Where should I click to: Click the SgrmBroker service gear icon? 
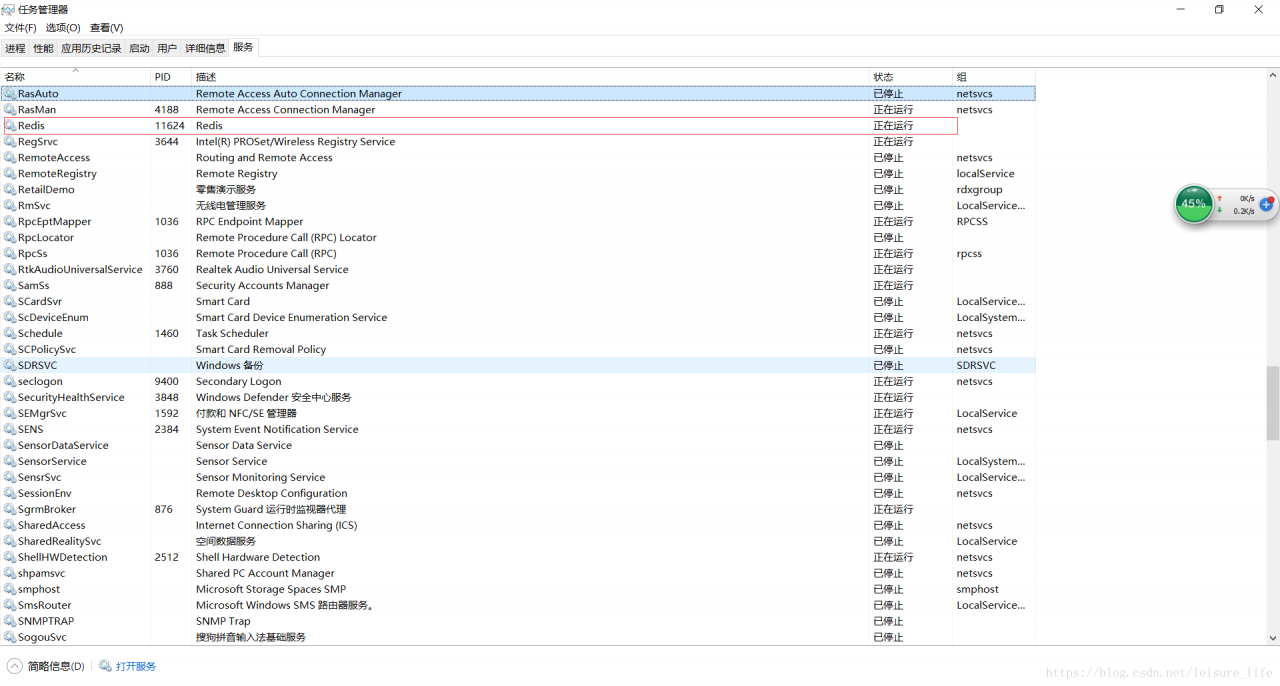click(x=10, y=509)
